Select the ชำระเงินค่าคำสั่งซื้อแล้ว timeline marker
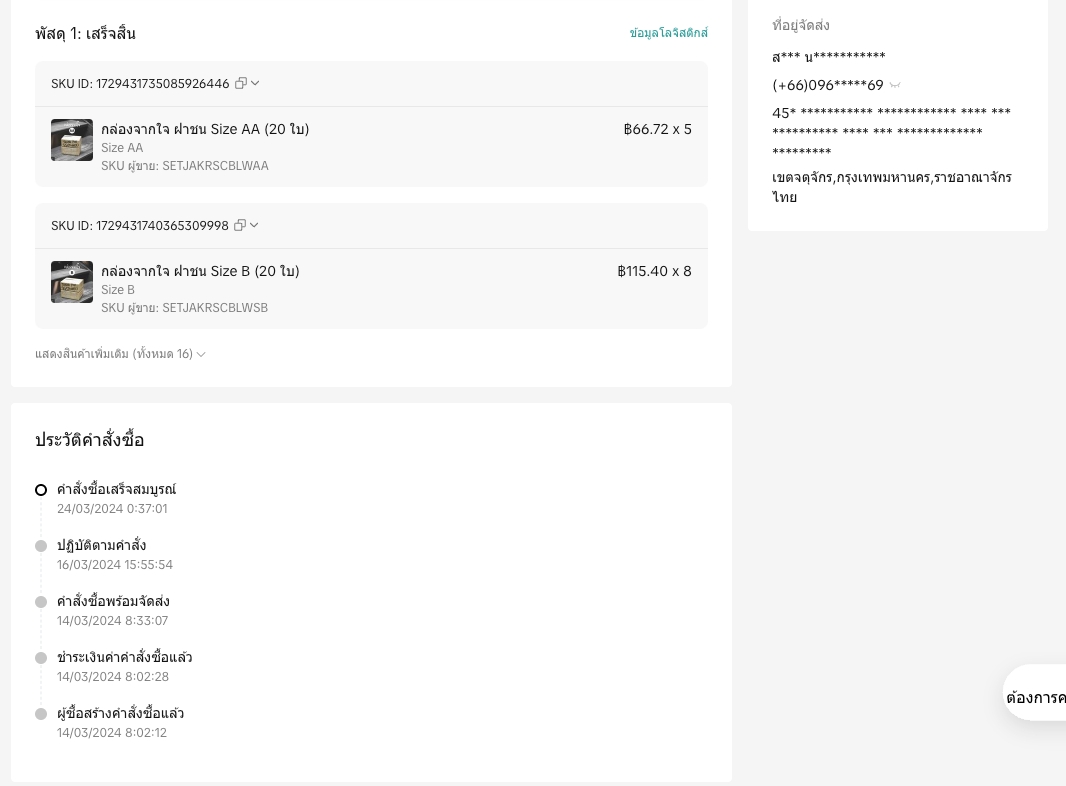The height and width of the screenshot is (786, 1066). coord(41,658)
